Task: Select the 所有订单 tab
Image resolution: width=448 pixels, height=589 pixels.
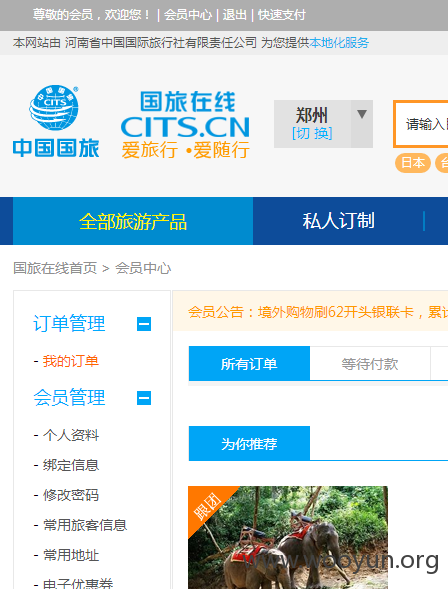Action: (x=249, y=364)
